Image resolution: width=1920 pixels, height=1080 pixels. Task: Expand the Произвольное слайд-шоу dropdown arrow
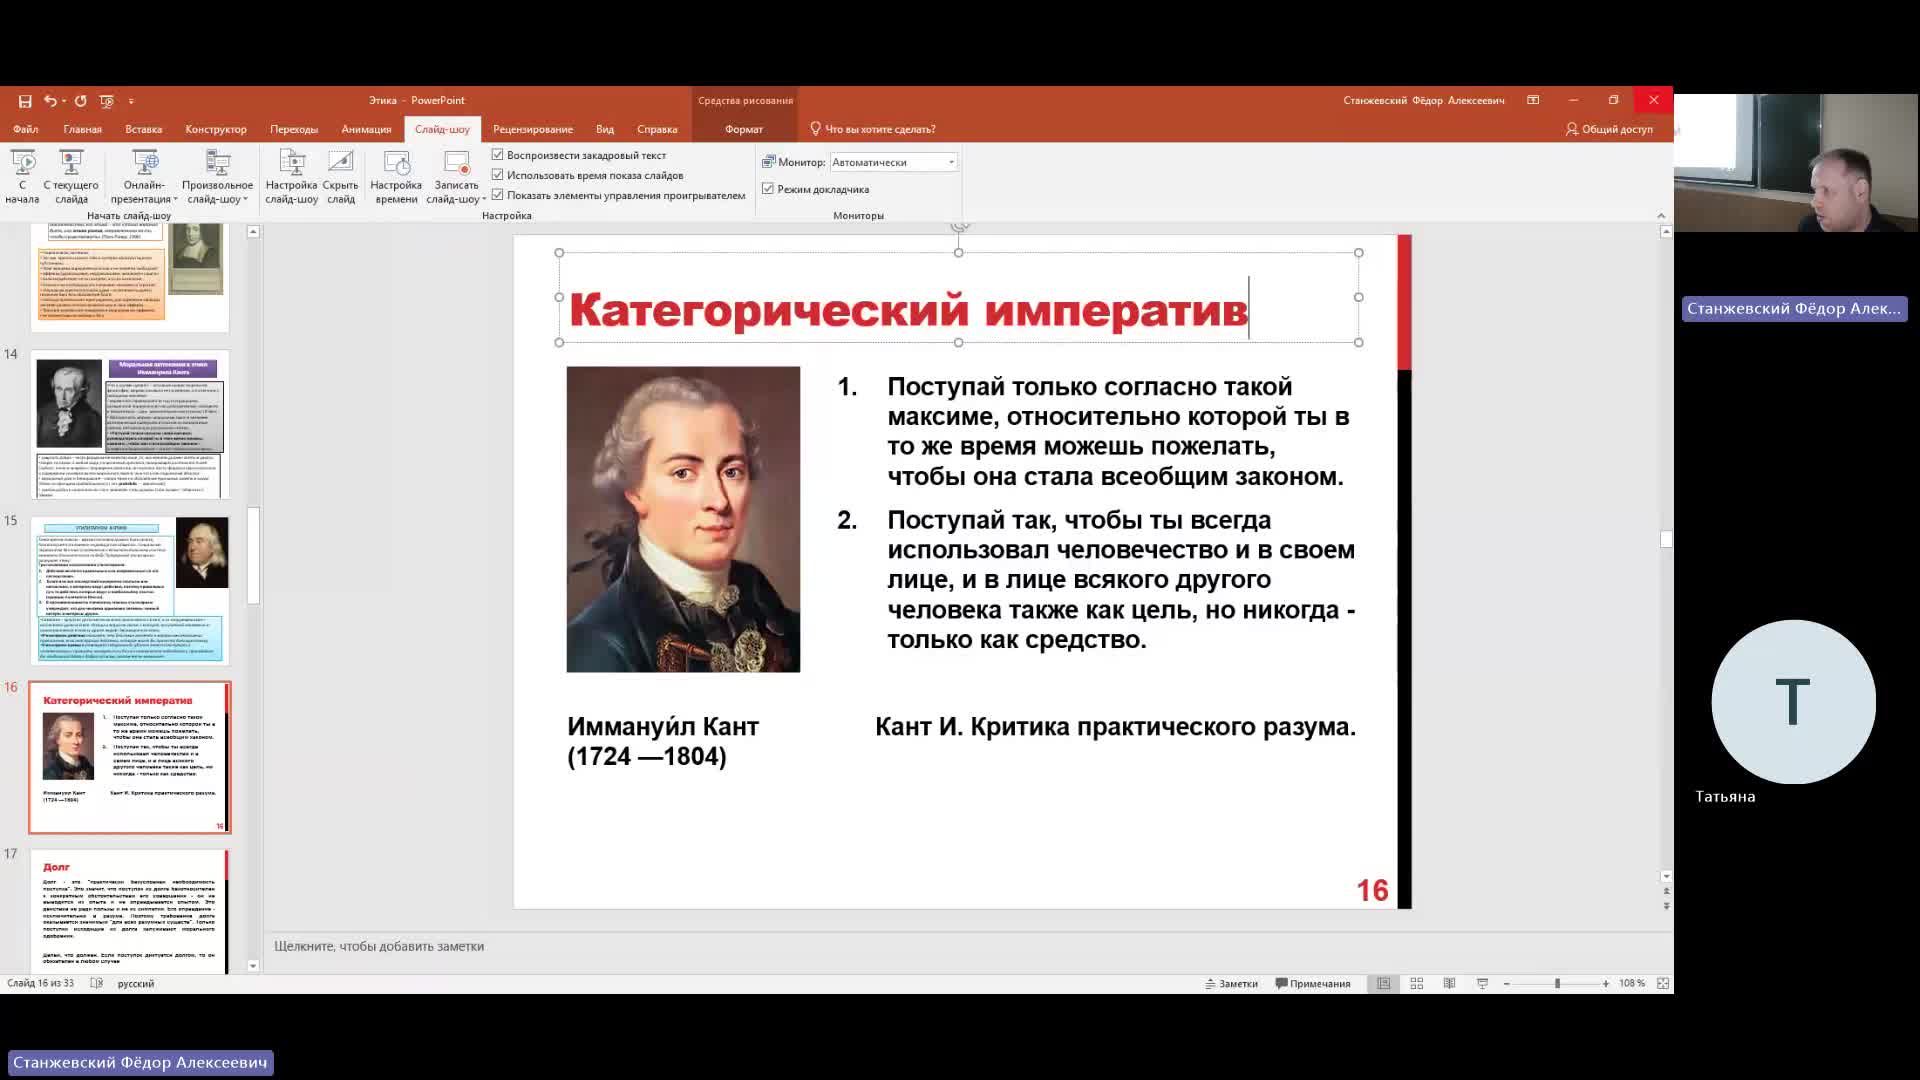[245, 200]
